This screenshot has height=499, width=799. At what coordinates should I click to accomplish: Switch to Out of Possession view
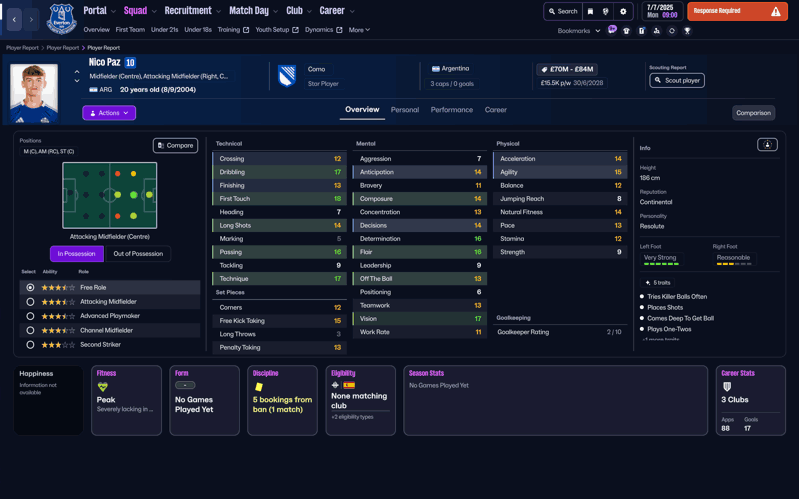[x=138, y=254]
